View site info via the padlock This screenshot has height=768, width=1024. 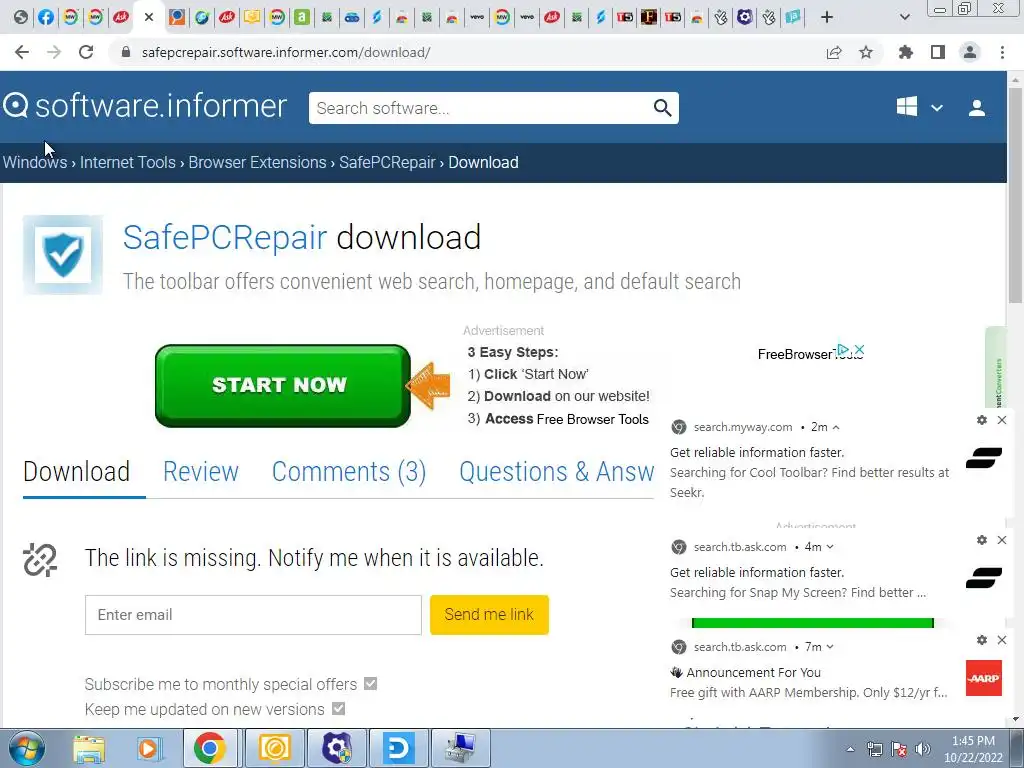pos(126,52)
